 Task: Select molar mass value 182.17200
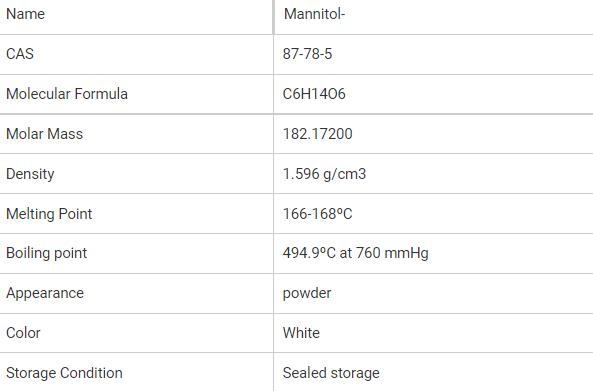tap(318, 134)
